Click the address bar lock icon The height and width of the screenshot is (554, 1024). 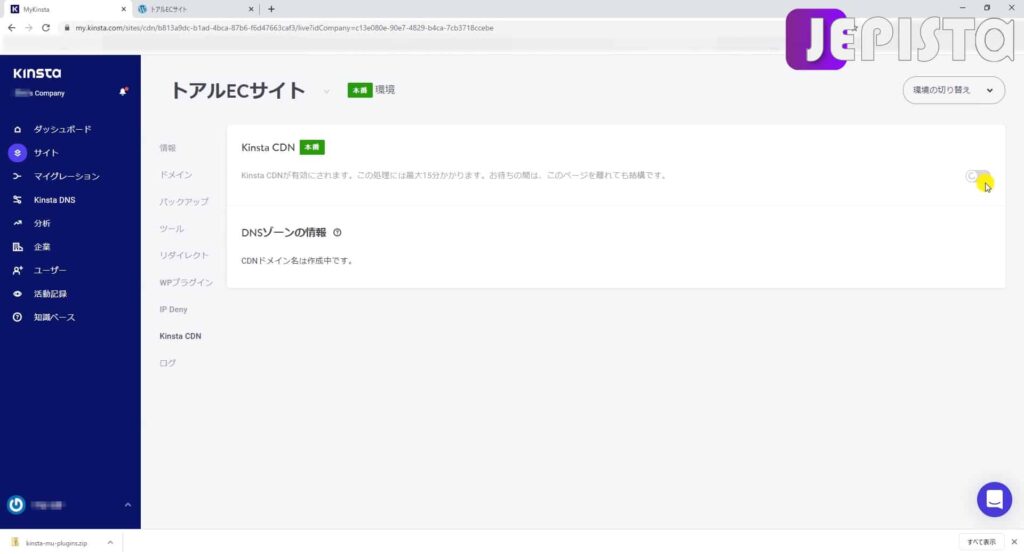(x=67, y=28)
